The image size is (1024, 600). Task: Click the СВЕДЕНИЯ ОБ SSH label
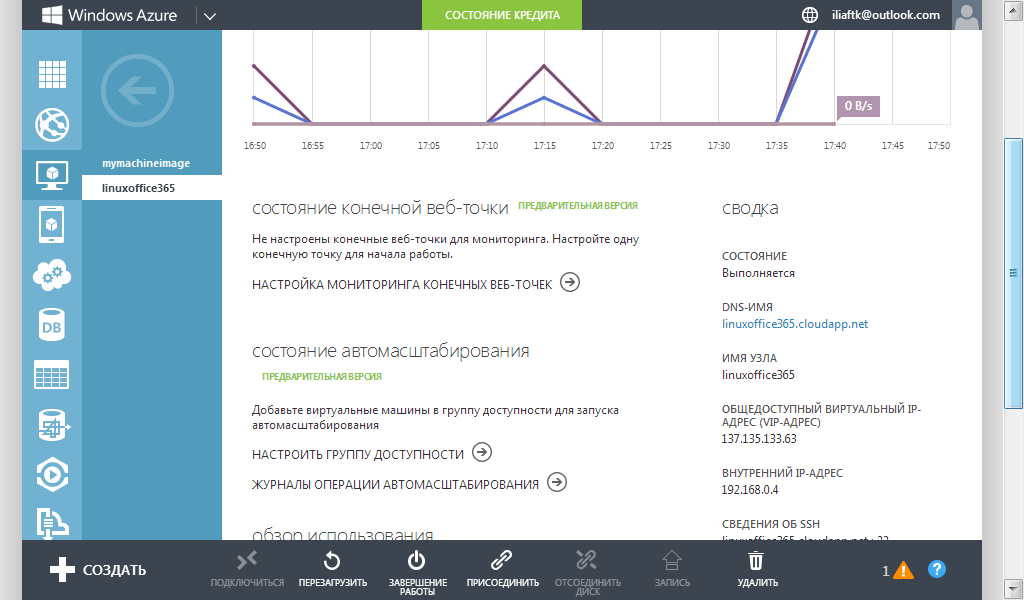(771, 524)
